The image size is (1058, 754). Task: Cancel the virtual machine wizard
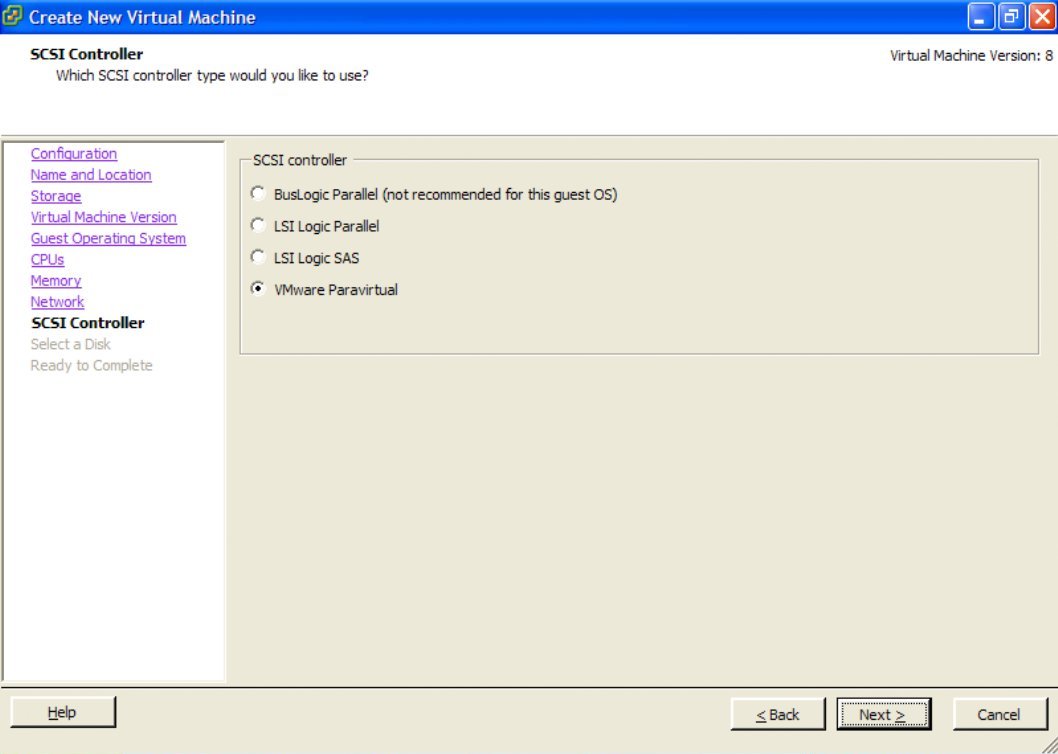[x=999, y=714]
